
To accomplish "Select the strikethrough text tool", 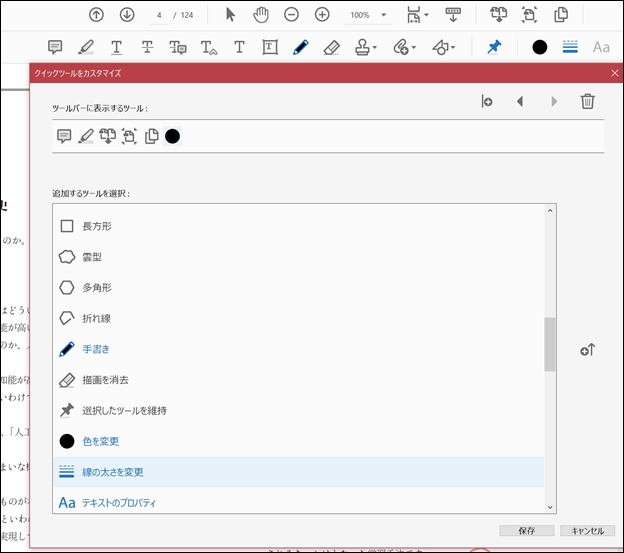I will [x=147, y=47].
